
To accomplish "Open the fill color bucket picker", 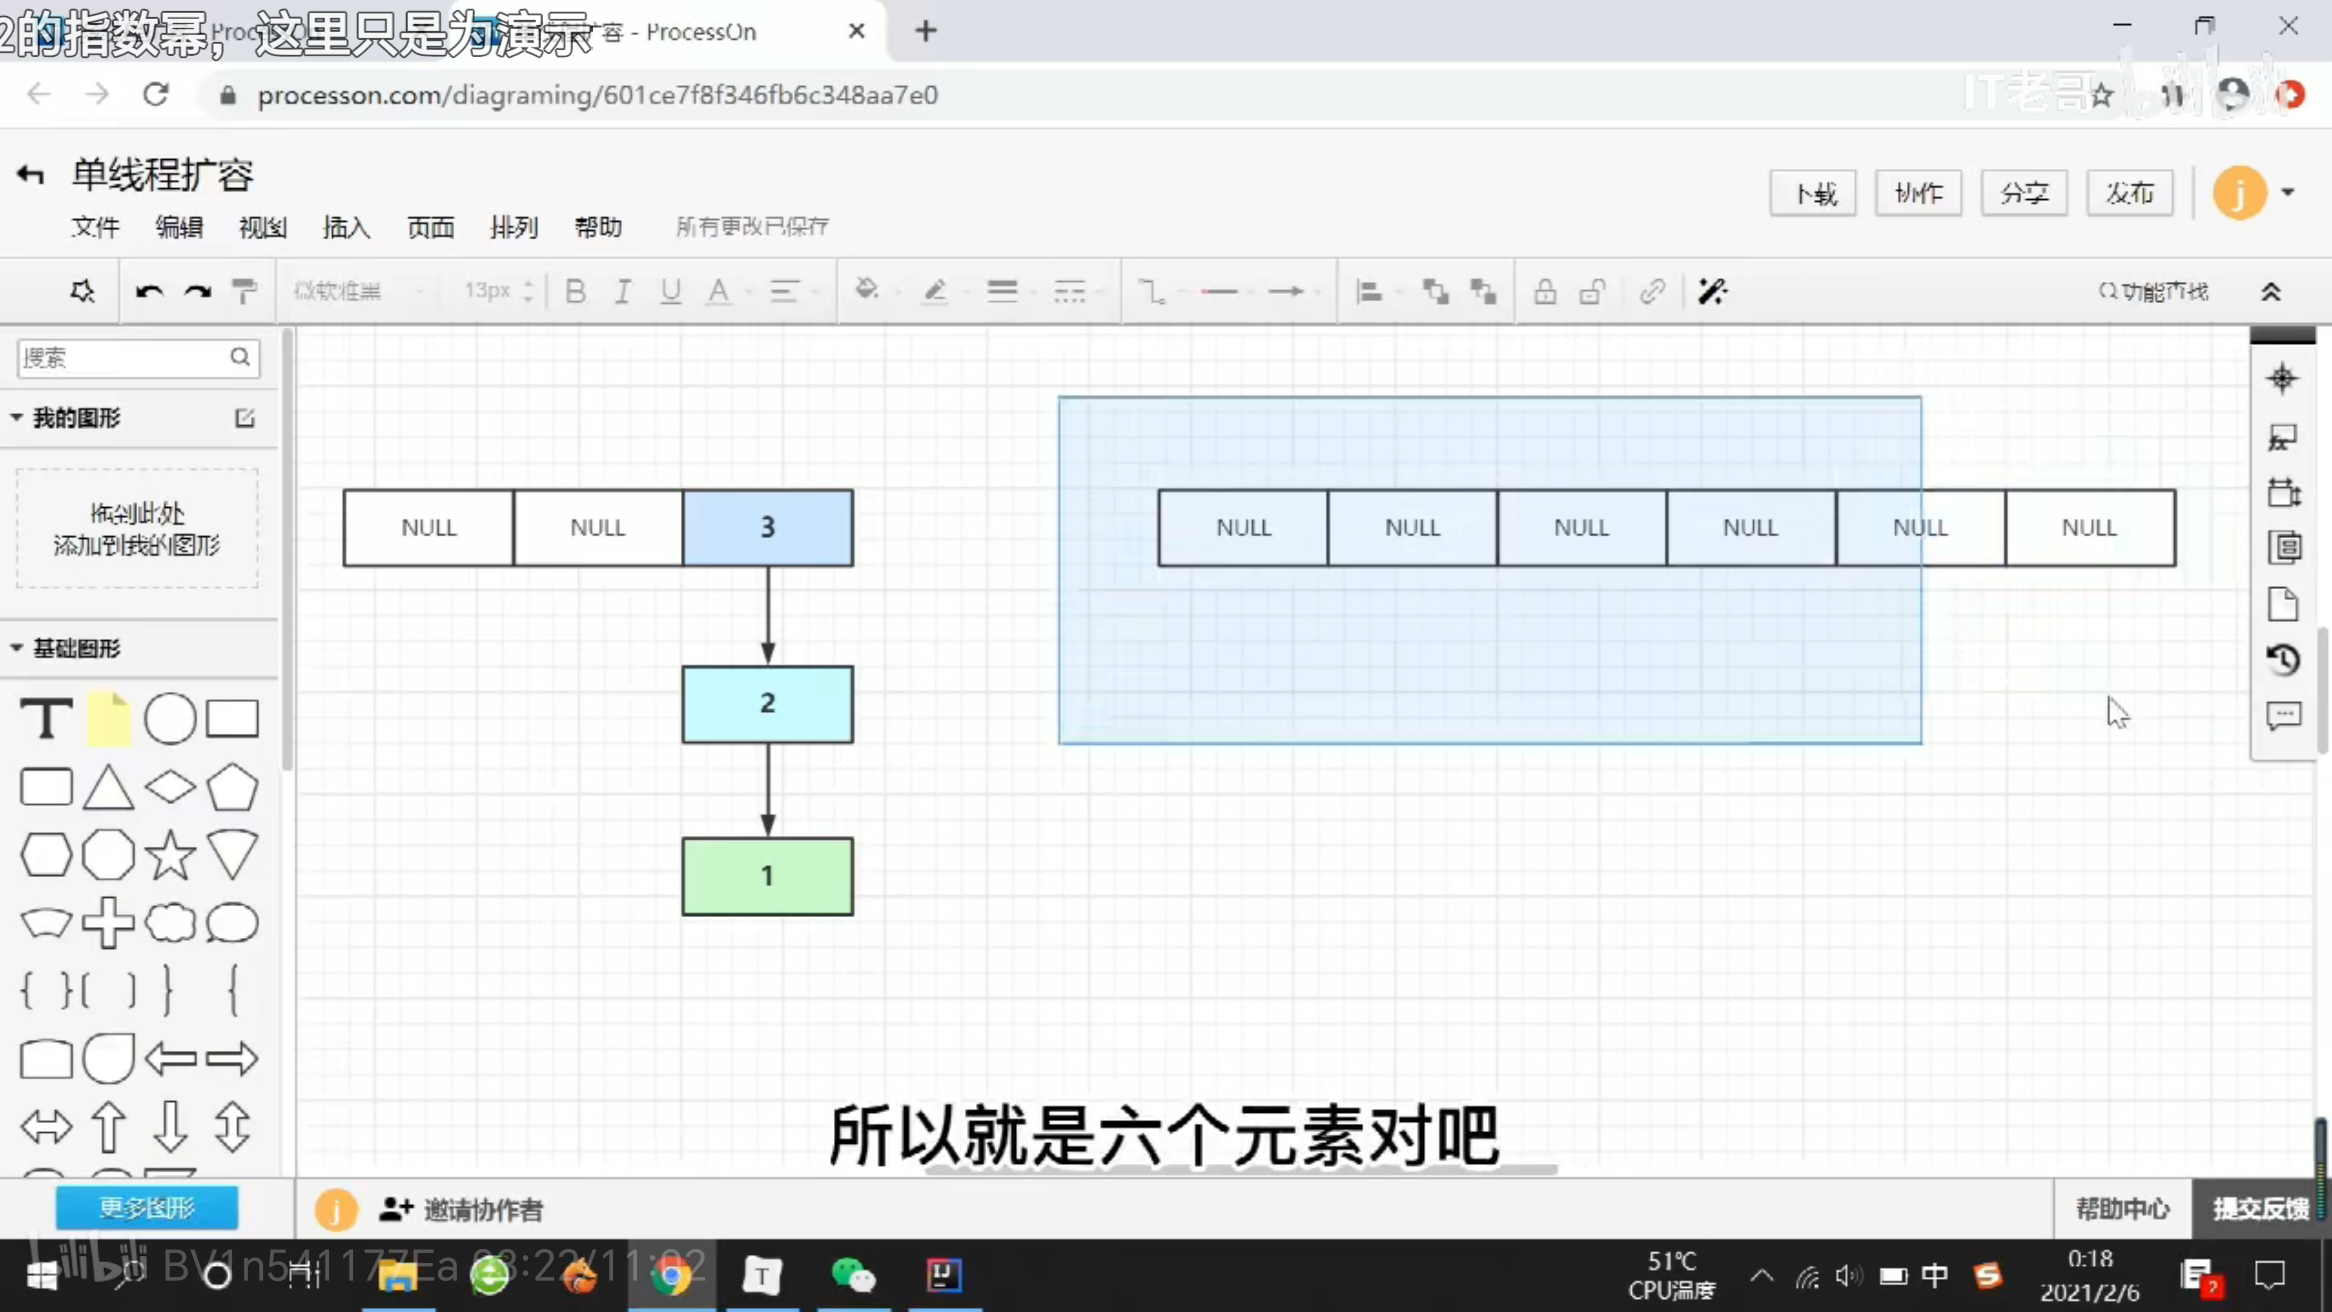I will pos(867,291).
